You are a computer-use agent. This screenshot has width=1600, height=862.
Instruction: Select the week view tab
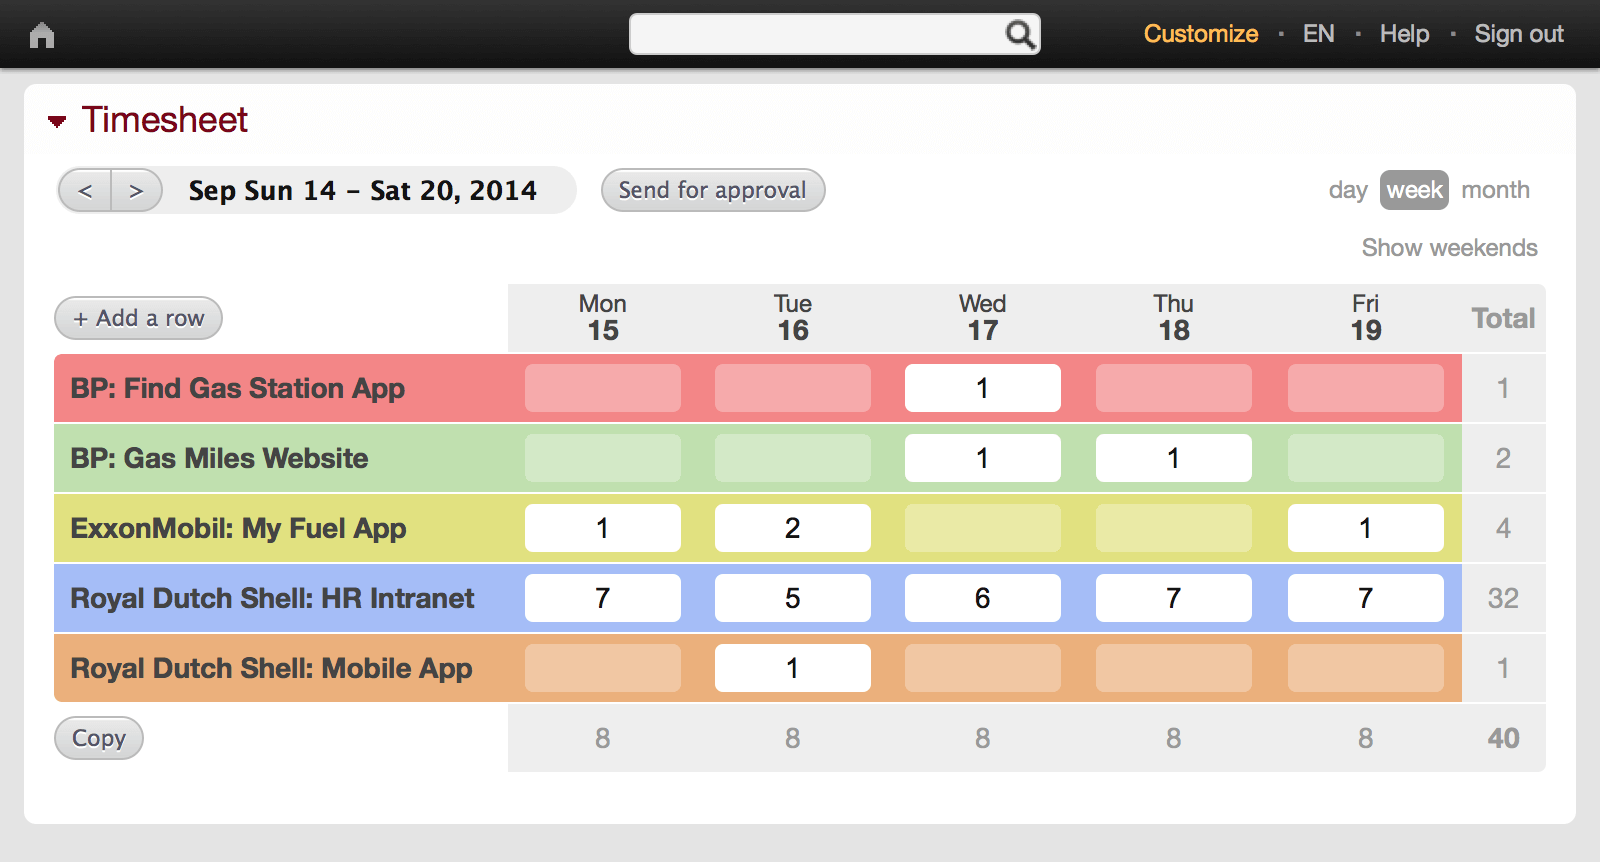tap(1414, 190)
